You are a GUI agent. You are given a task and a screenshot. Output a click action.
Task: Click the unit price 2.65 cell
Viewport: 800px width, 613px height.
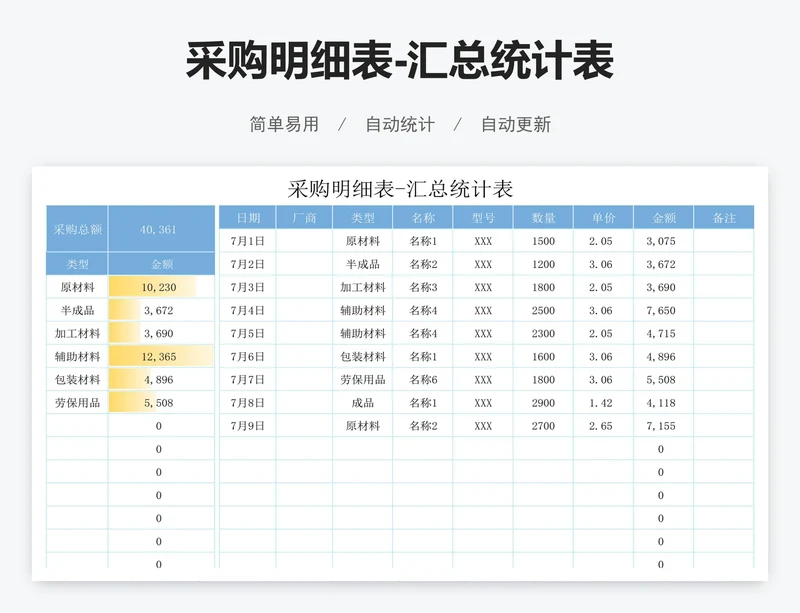pos(604,425)
